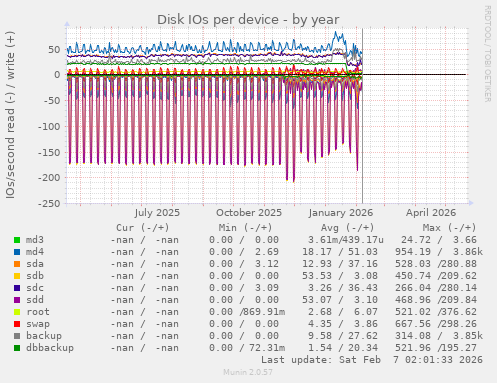
Task: Click the '-200' y-axis tick label
Action: tap(49, 178)
